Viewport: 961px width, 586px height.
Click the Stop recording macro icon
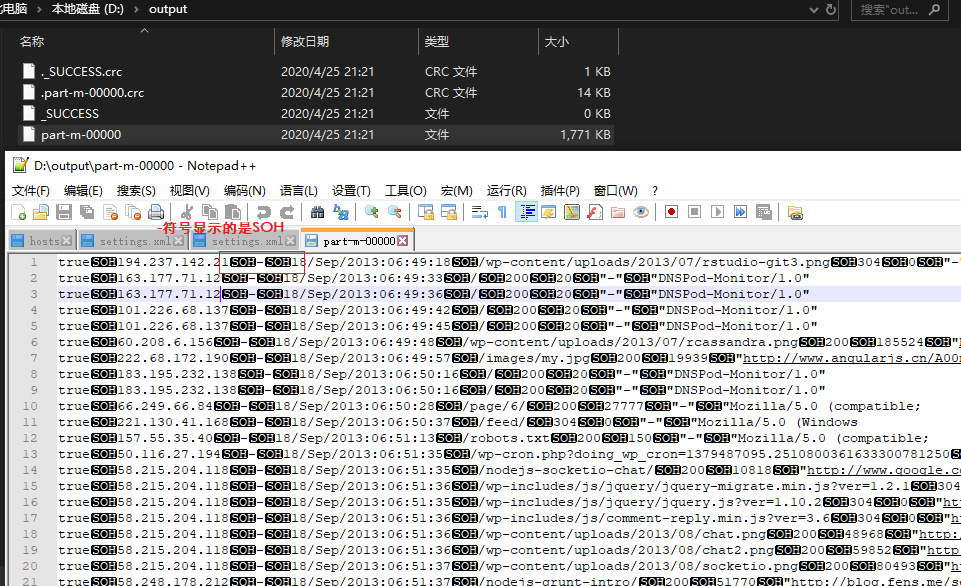coord(694,212)
